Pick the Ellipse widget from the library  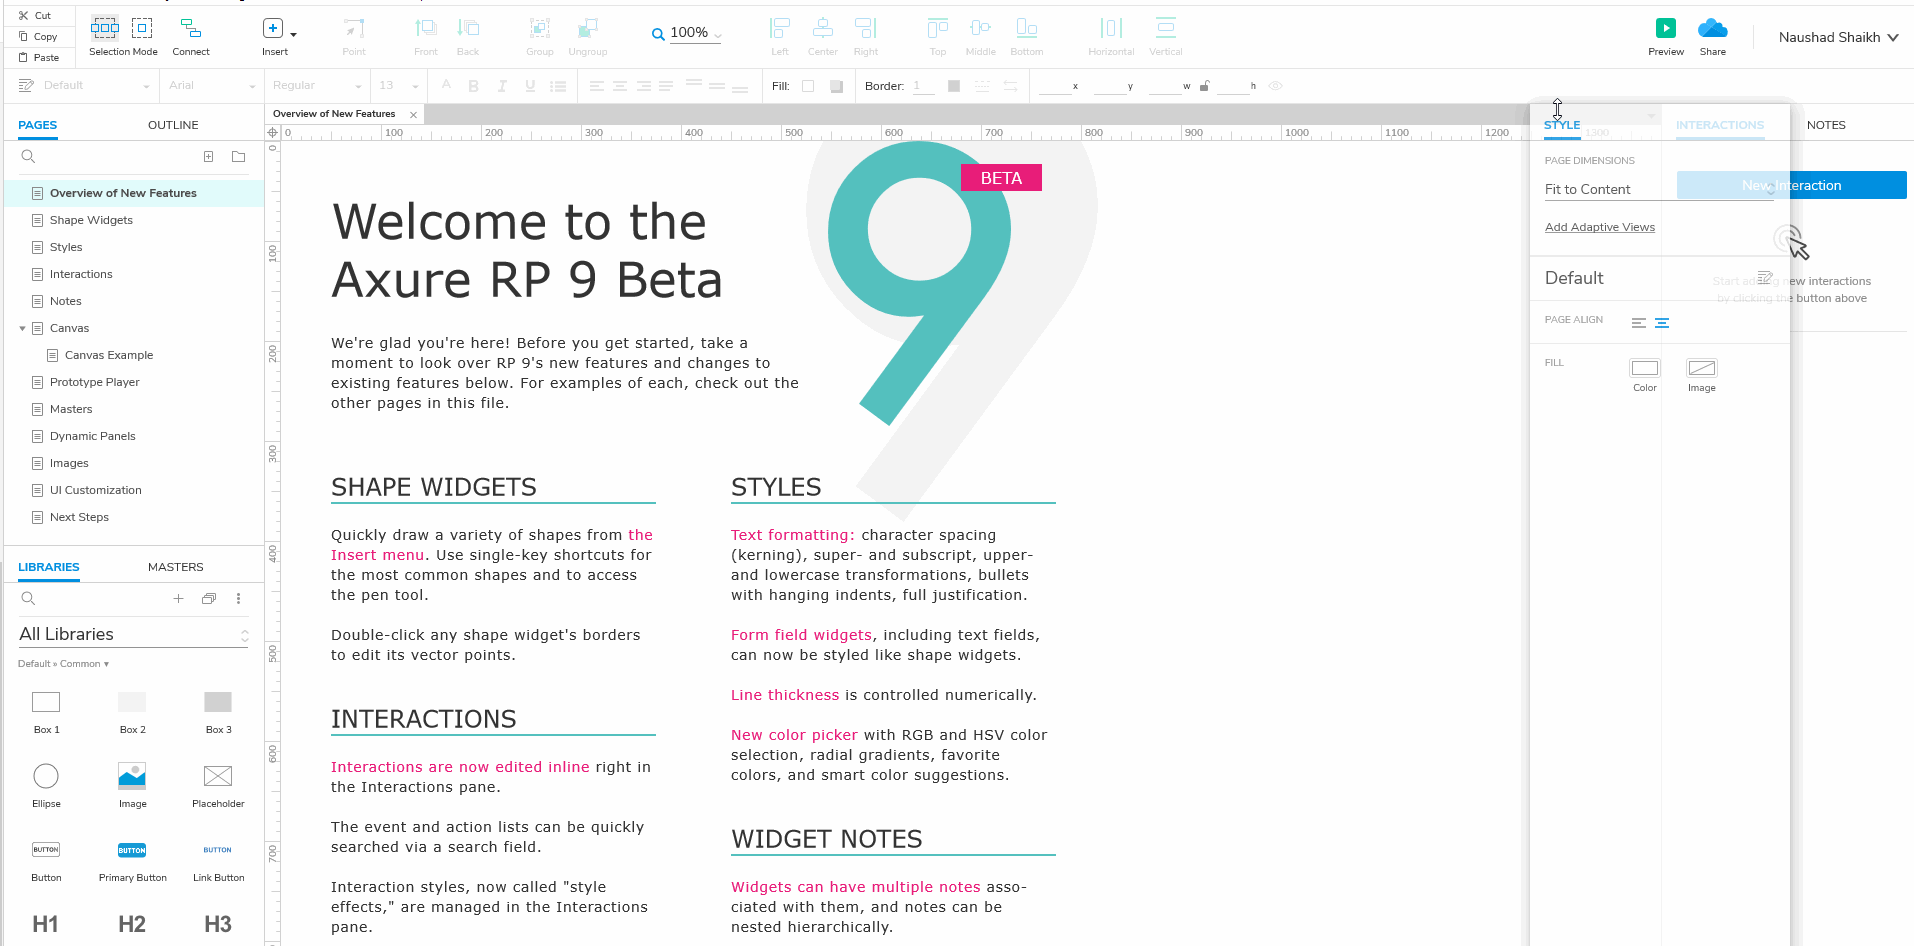pyautogui.click(x=46, y=777)
